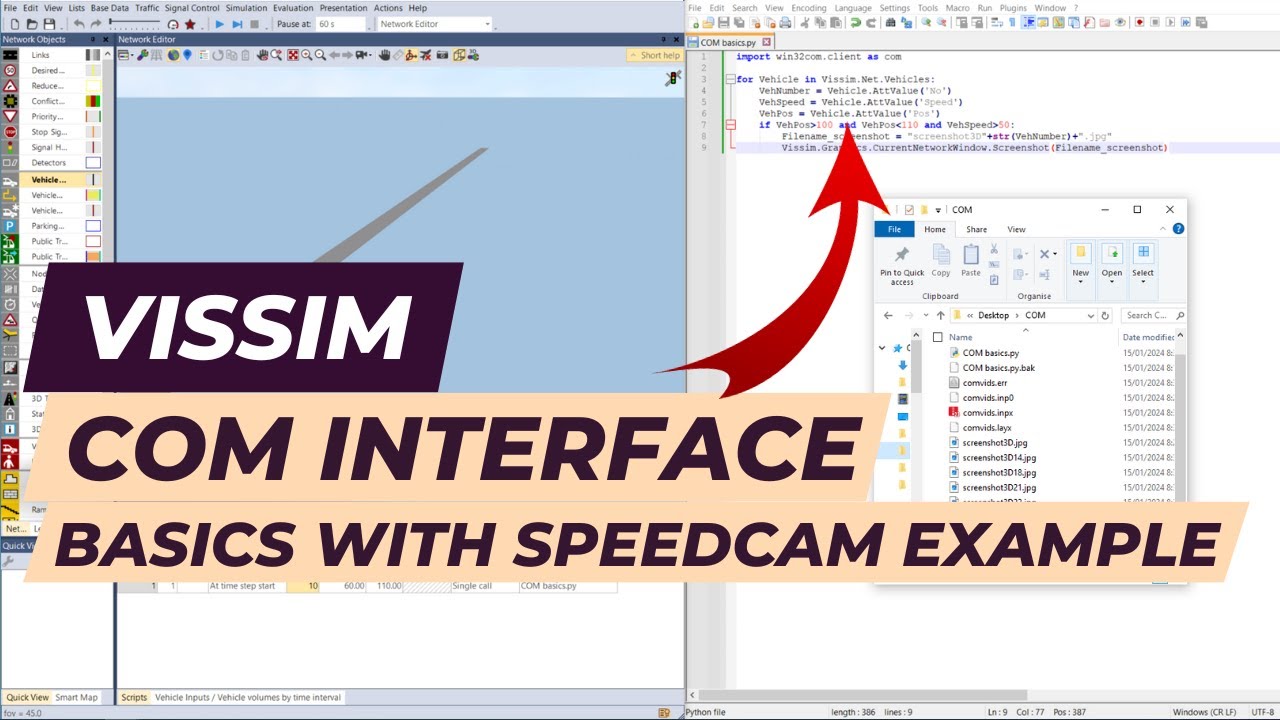Toggle Detectors display box in Network Objects
Screen dimensions: 1280x720
(x=92, y=162)
